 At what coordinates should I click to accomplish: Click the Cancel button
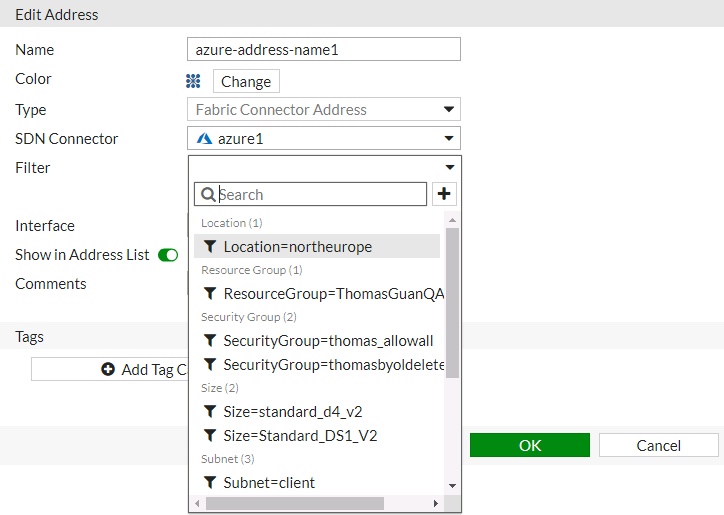tap(659, 446)
